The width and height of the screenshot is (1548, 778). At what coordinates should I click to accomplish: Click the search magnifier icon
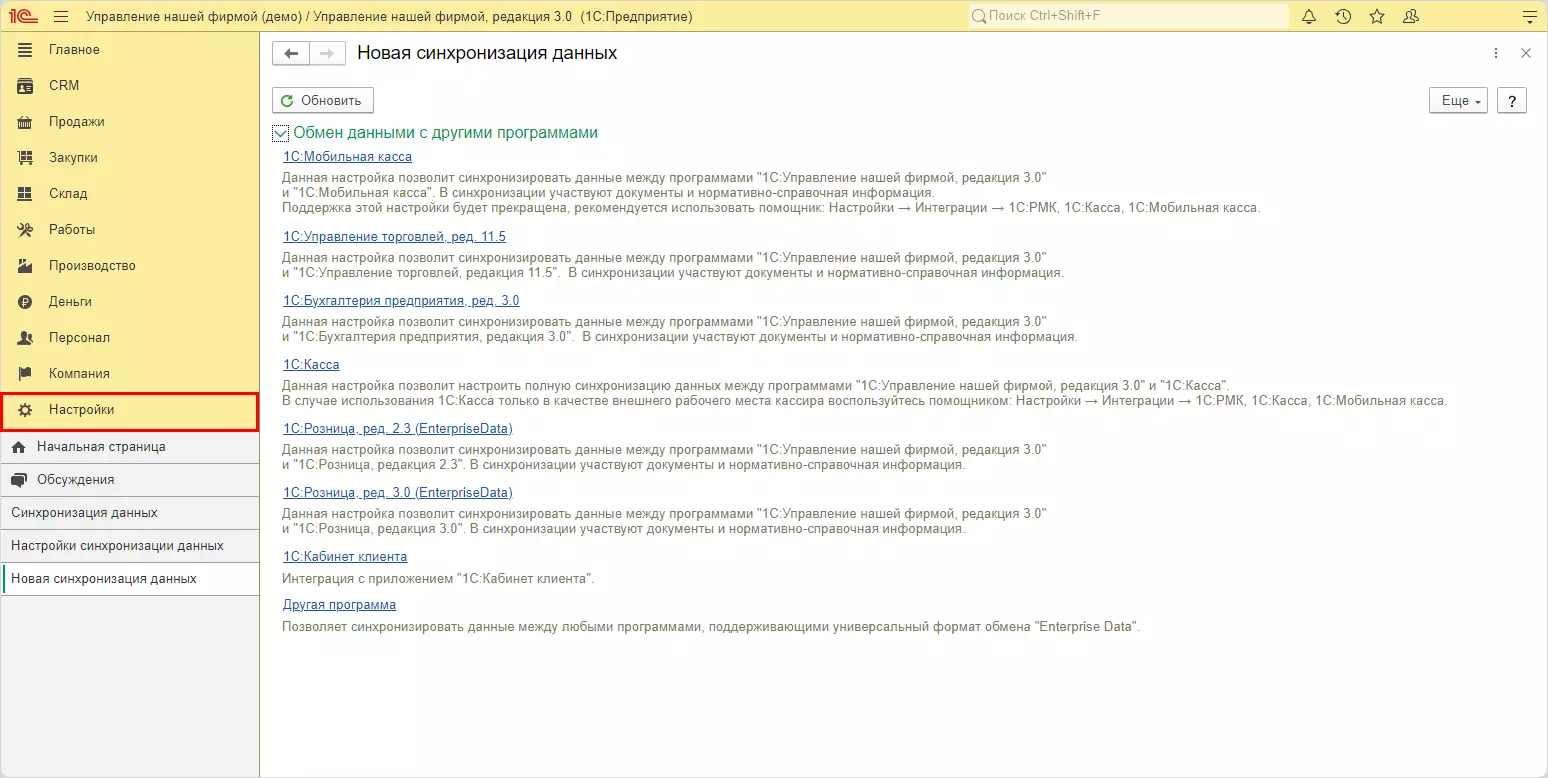click(x=979, y=16)
